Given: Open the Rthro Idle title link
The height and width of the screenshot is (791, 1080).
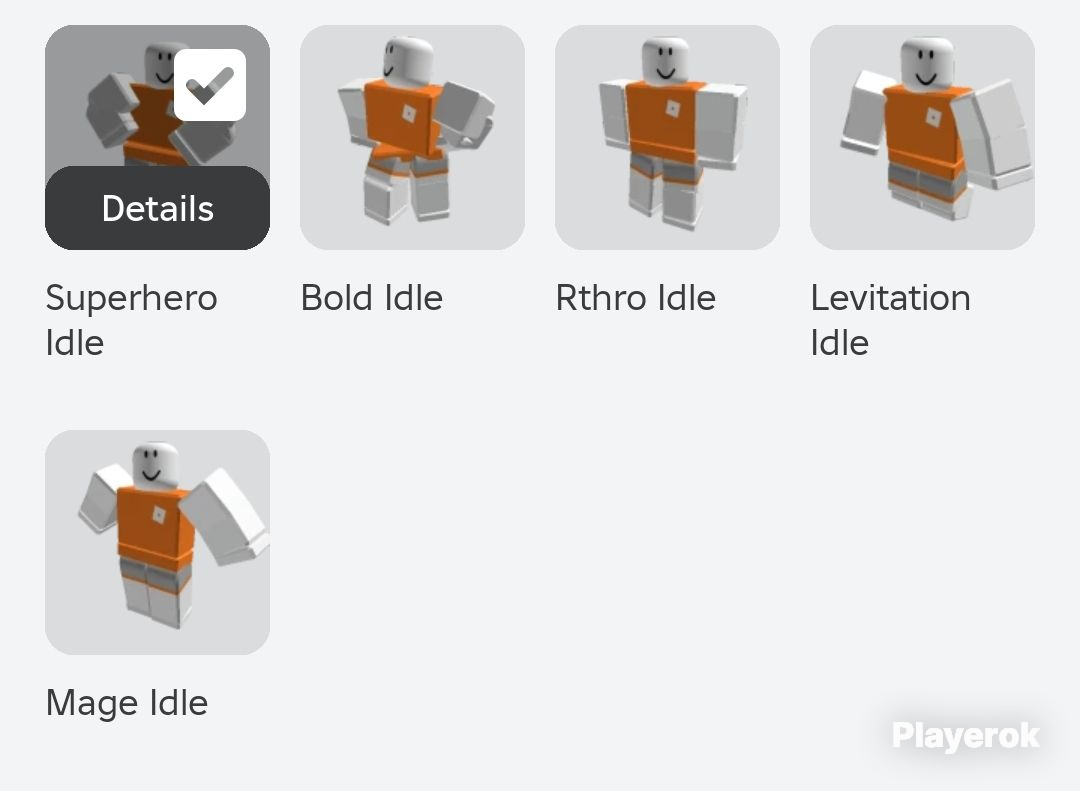Looking at the screenshot, I should [636, 298].
